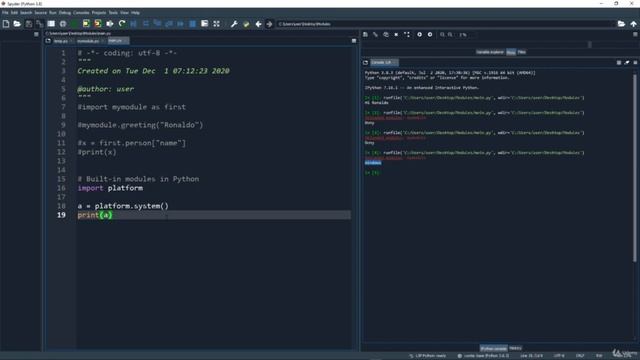Image resolution: width=640 pixels, height=360 pixels.
Task: Show the next plot icon
Action: (x=430, y=35)
